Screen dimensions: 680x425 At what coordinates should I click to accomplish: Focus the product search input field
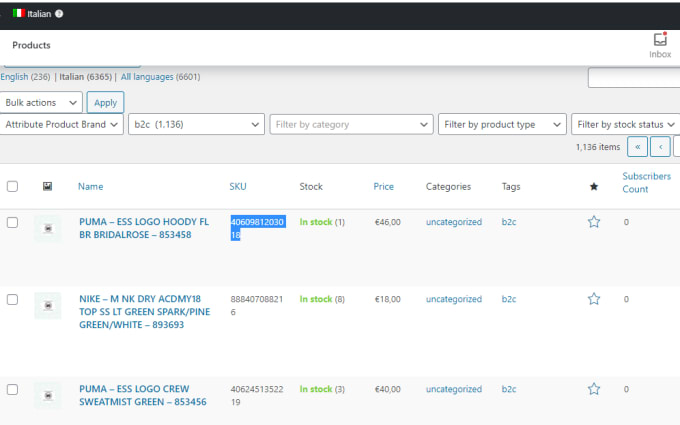(x=634, y=78)
